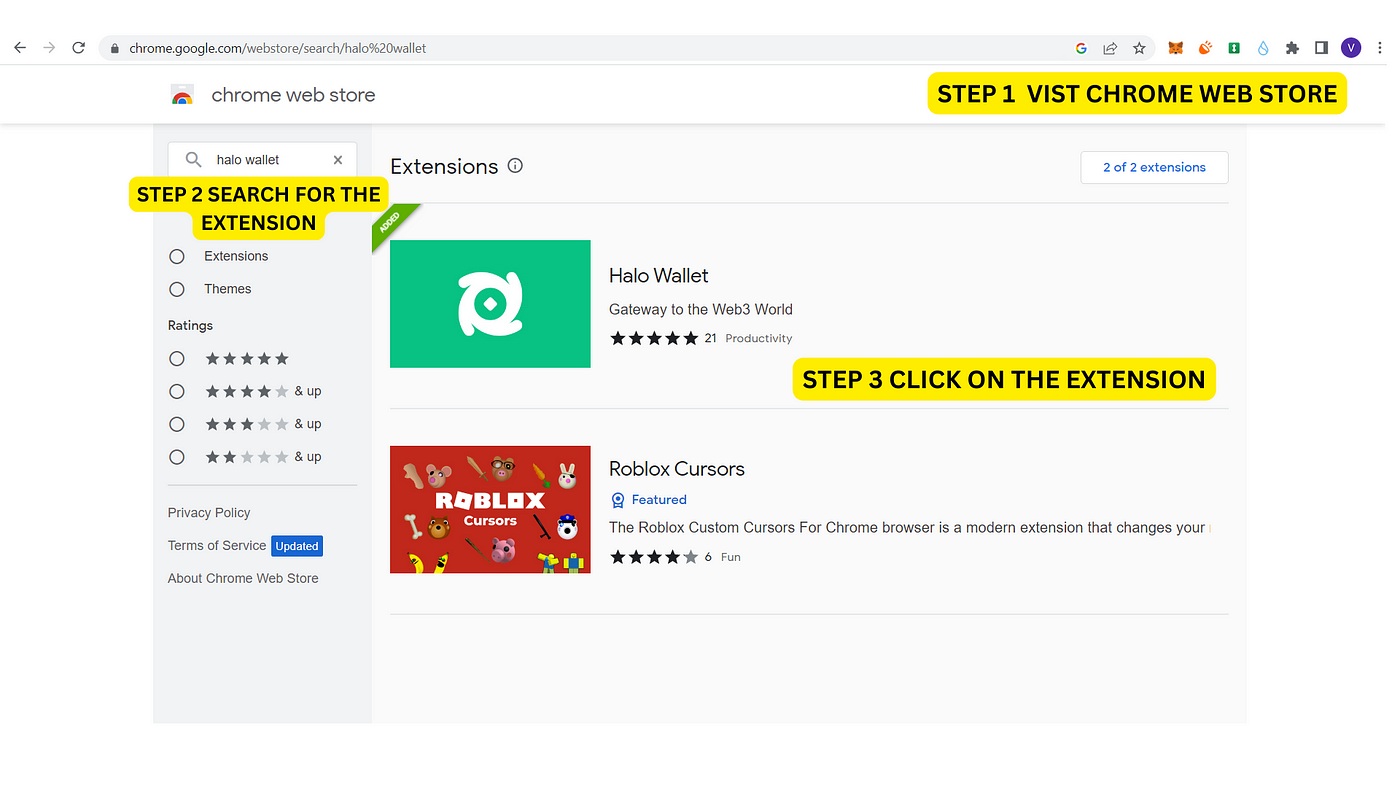Open the Halo Wallet extension title
This screenshot has width=1400, height=788.
coord(658,276)
